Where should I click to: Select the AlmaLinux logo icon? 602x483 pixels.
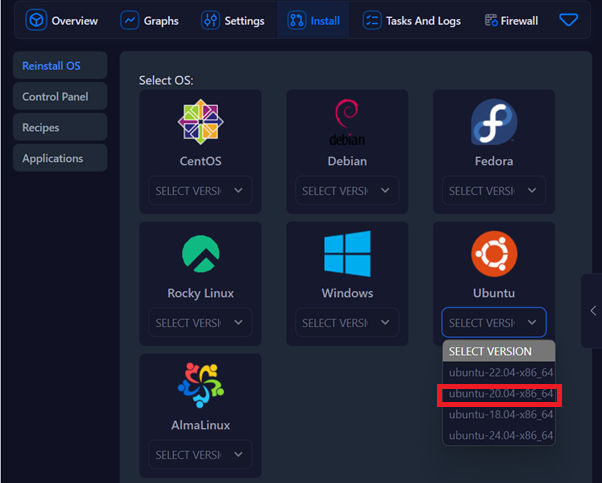pos(201,386)
